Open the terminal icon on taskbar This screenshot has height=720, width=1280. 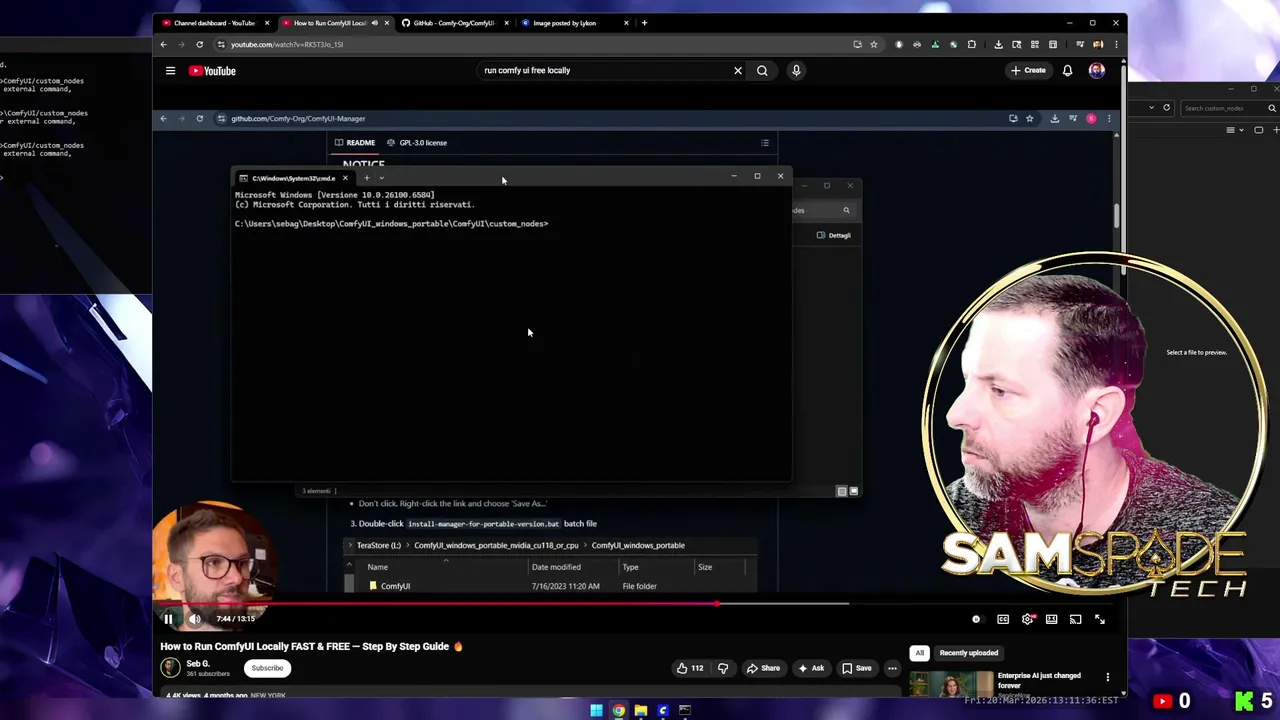point(685,711)
